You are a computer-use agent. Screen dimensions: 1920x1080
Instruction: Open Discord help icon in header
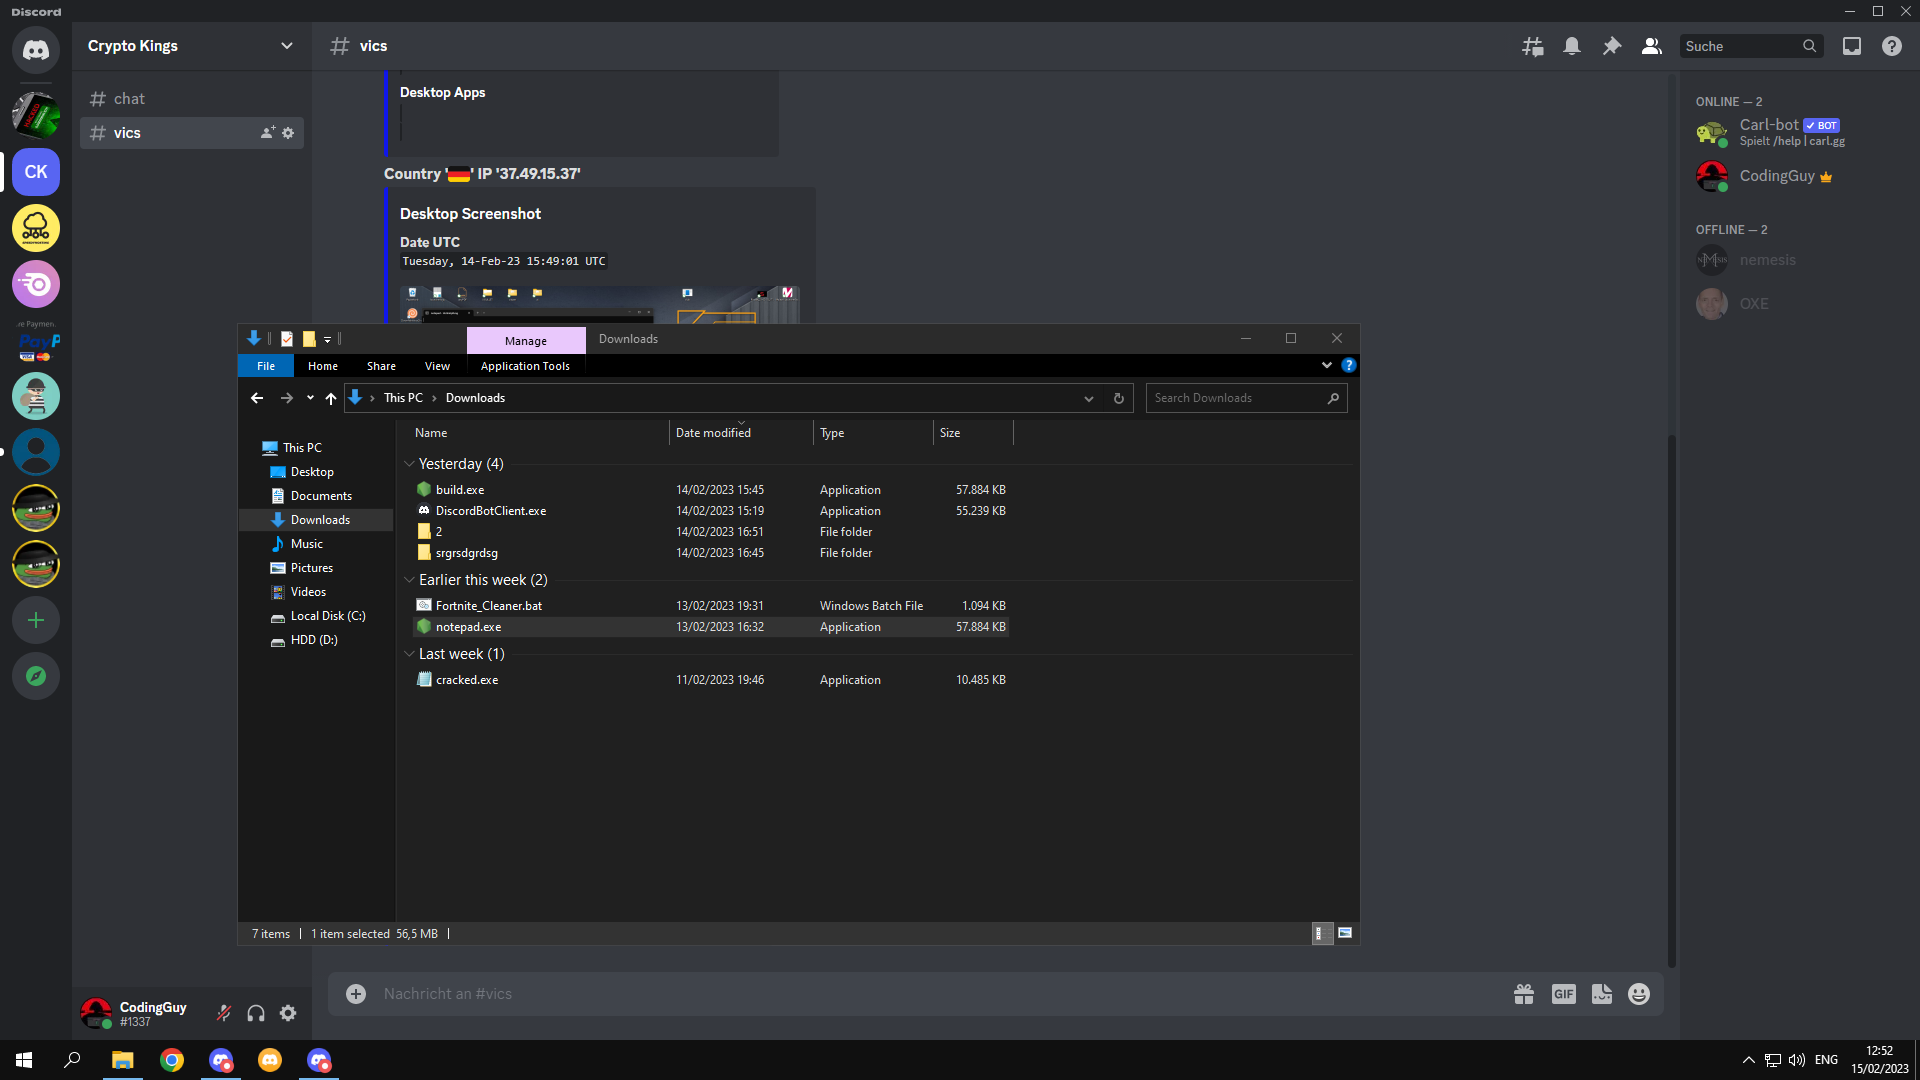click(x=1892, y=46)
